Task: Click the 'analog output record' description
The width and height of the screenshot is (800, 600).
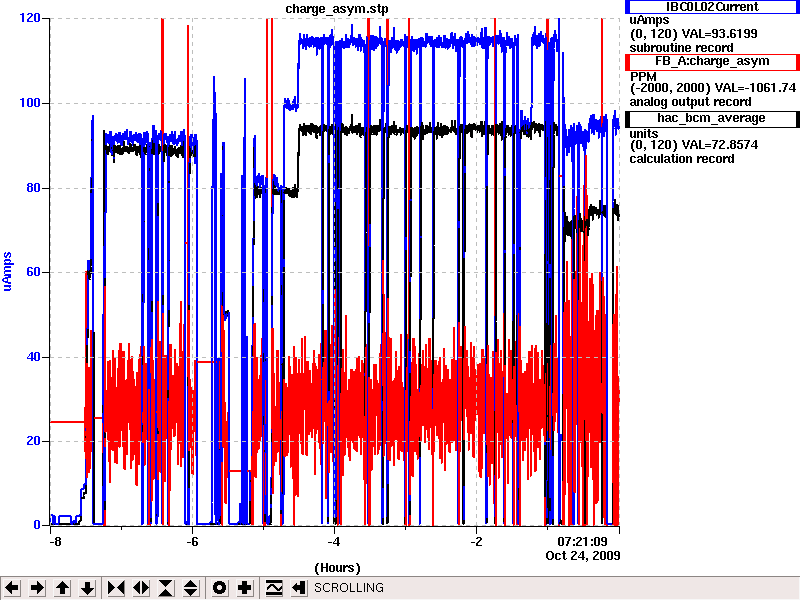Action: 690,102
